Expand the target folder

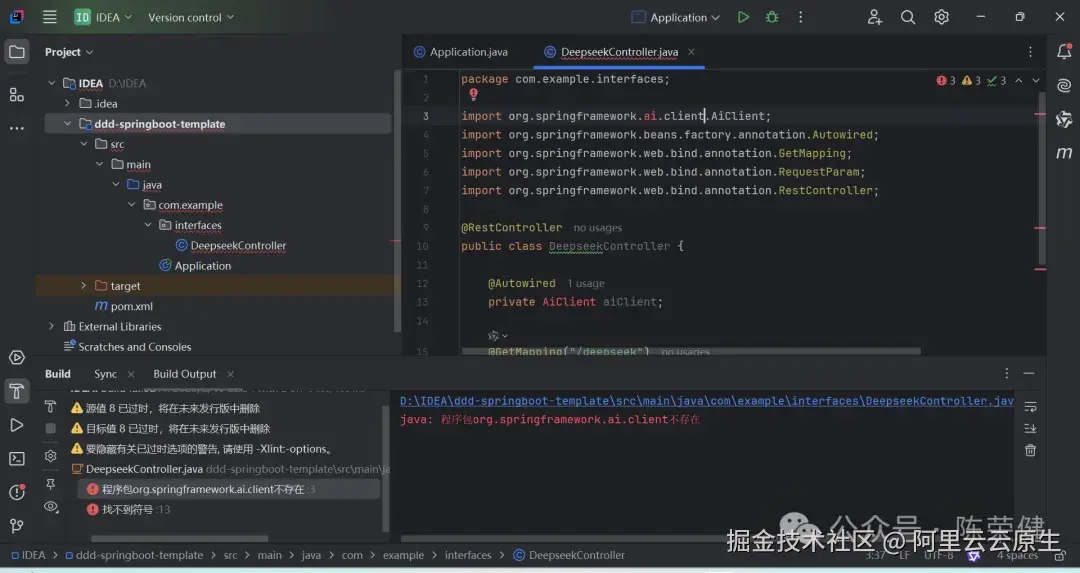coord(83,286)
